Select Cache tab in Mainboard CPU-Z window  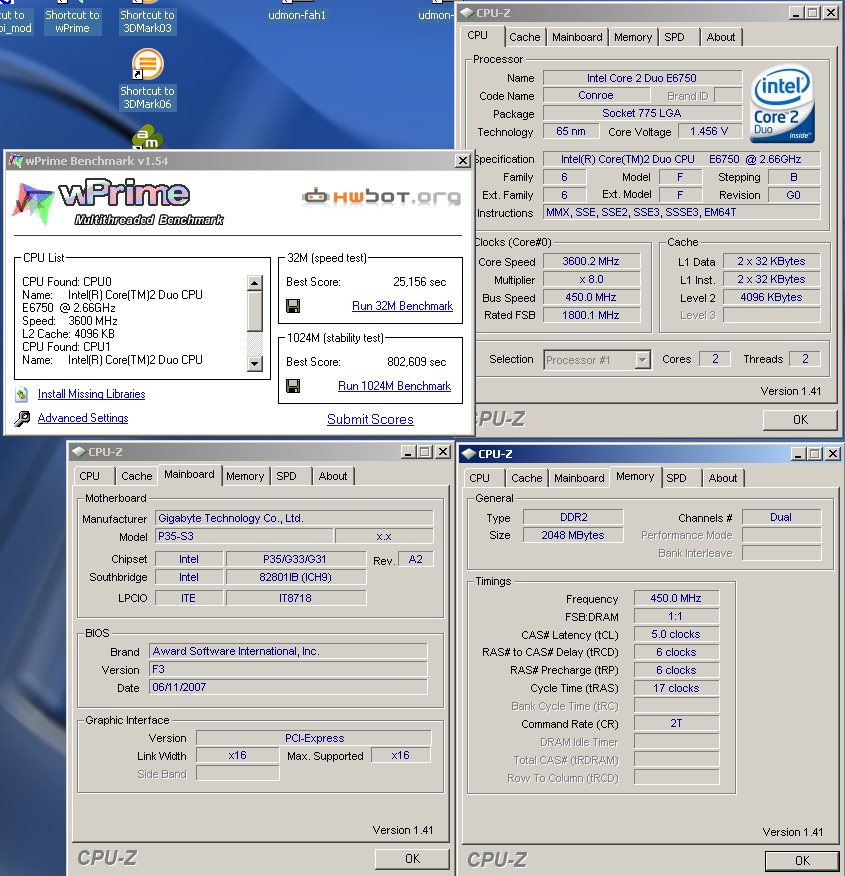coord(136,477)
